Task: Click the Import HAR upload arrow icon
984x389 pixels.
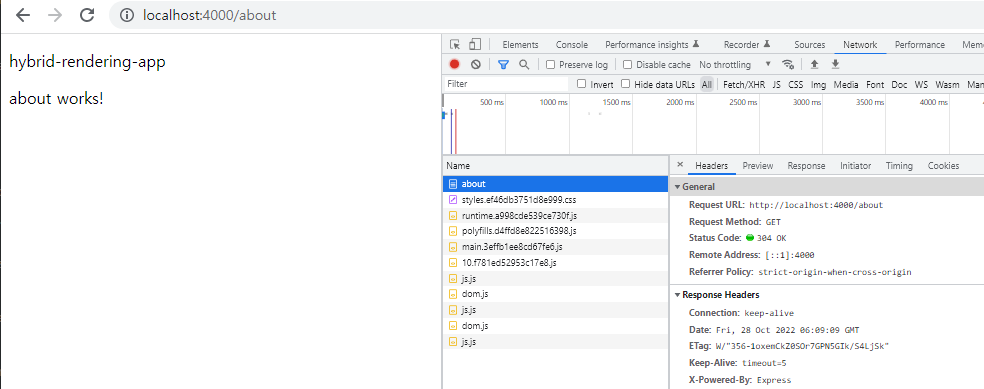Action: tap(815, 64)
